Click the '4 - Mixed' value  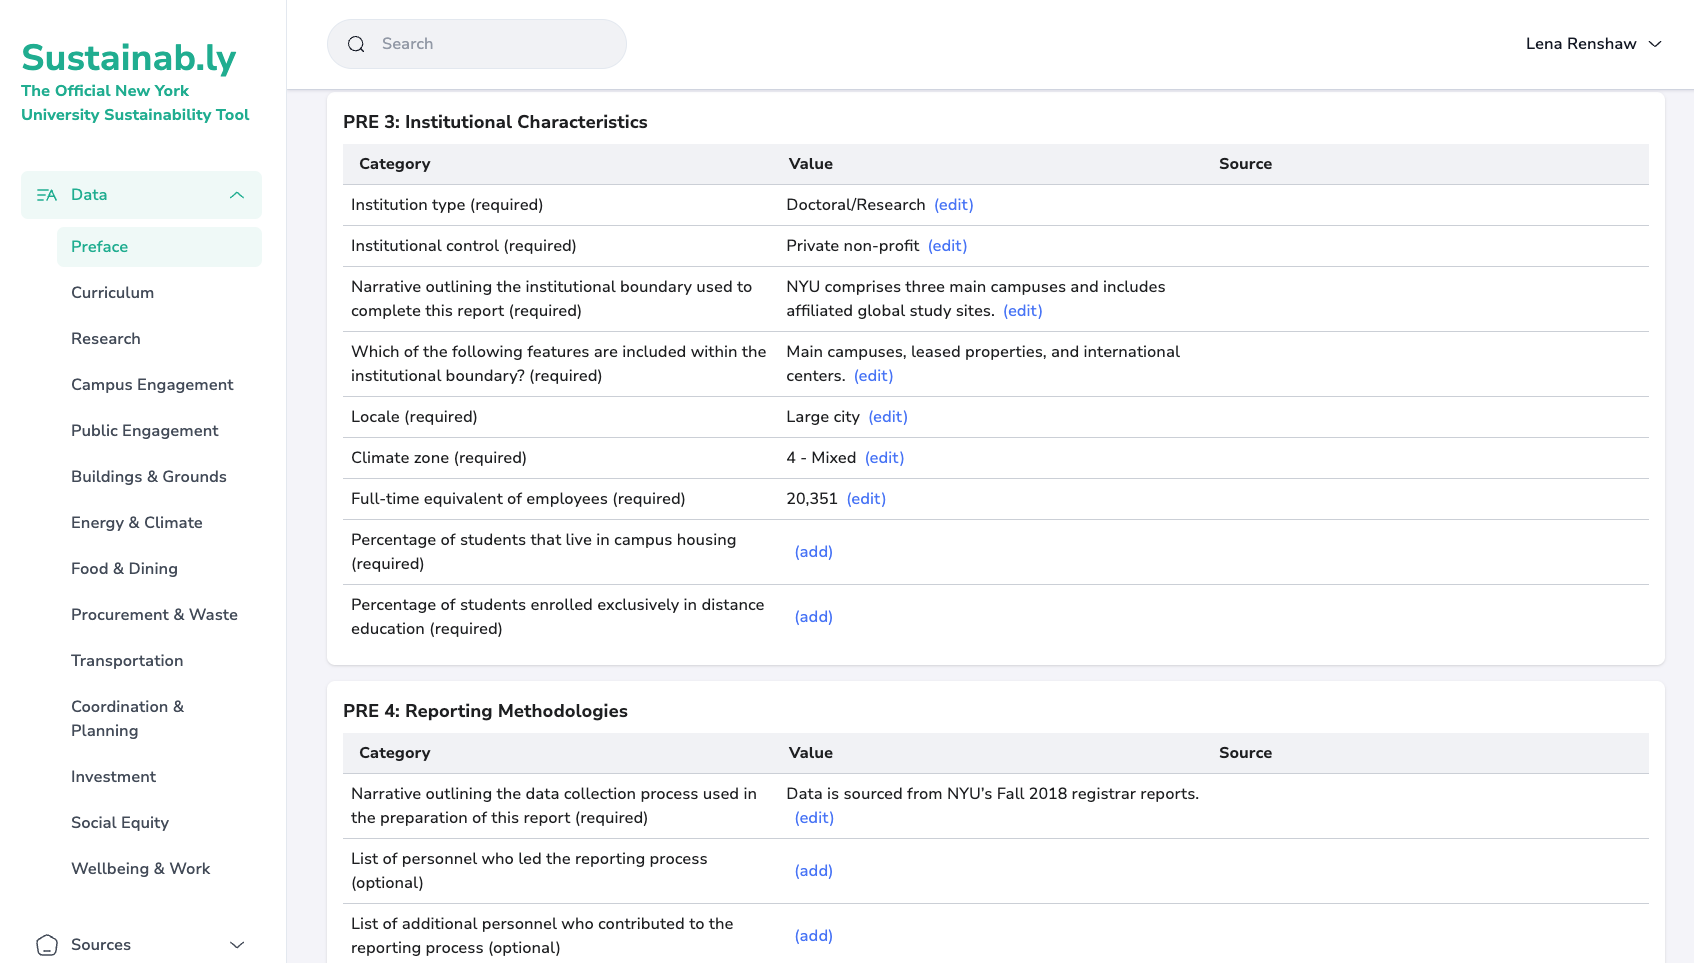click(821, 458)
